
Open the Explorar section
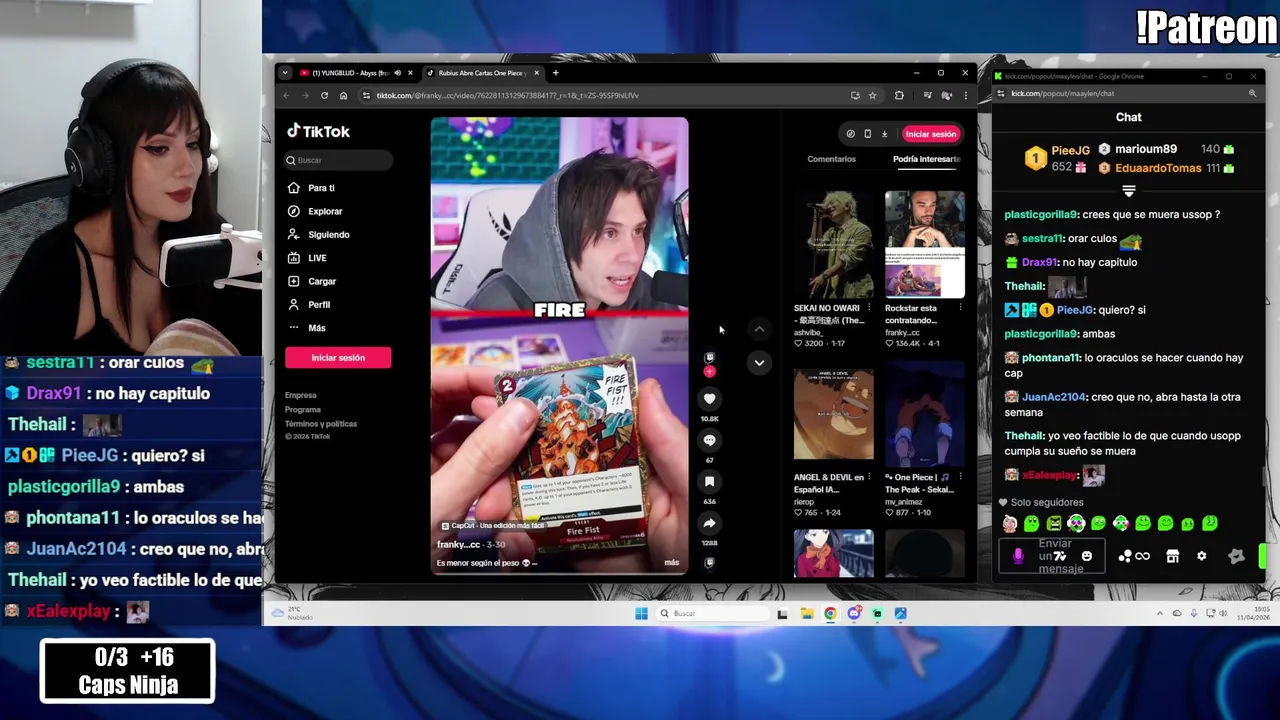click(x=315, y=211)
